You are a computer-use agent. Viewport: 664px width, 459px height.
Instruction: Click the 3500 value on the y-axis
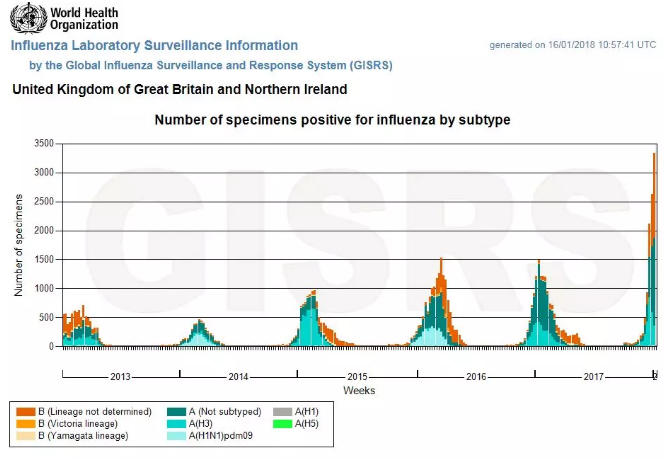pos(42,144)
